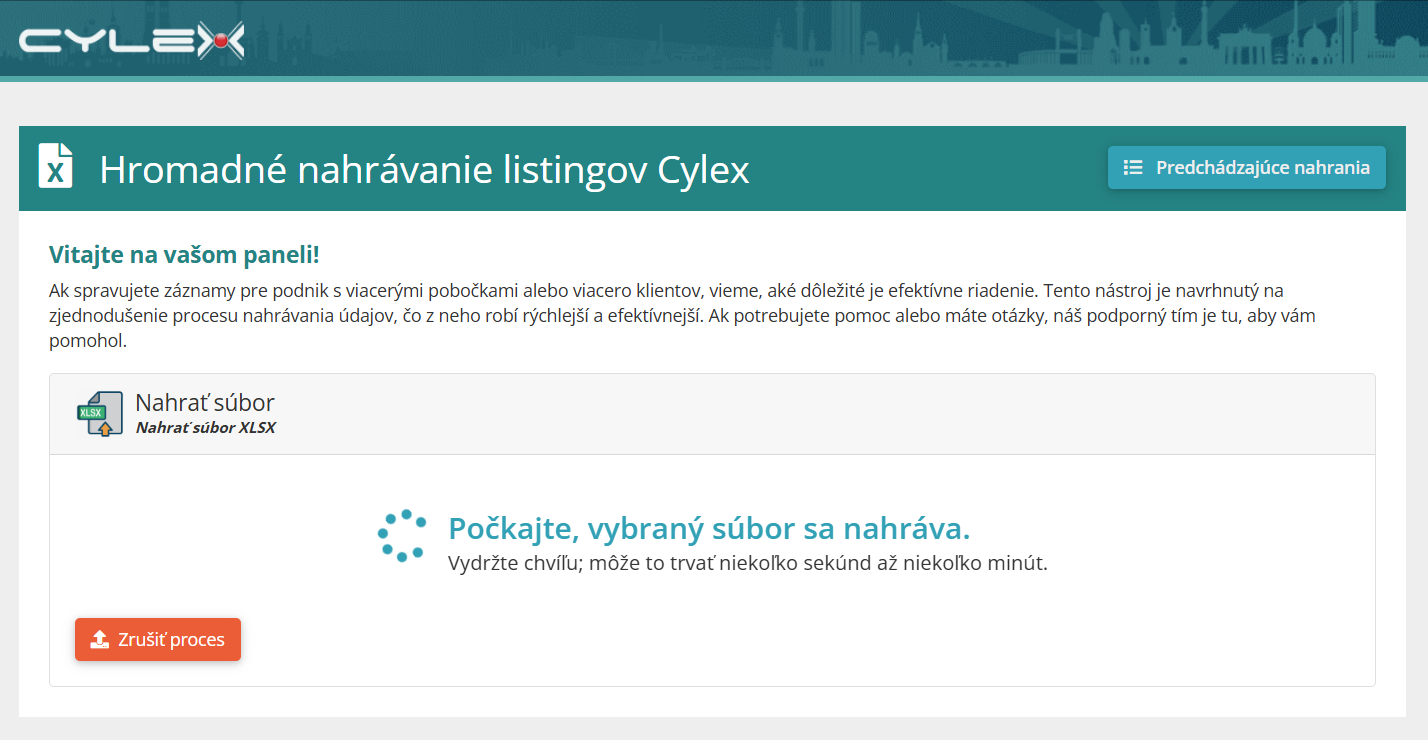
Task: Click the Nahrať súbor panel heading
Action: (x=205, y=402)
